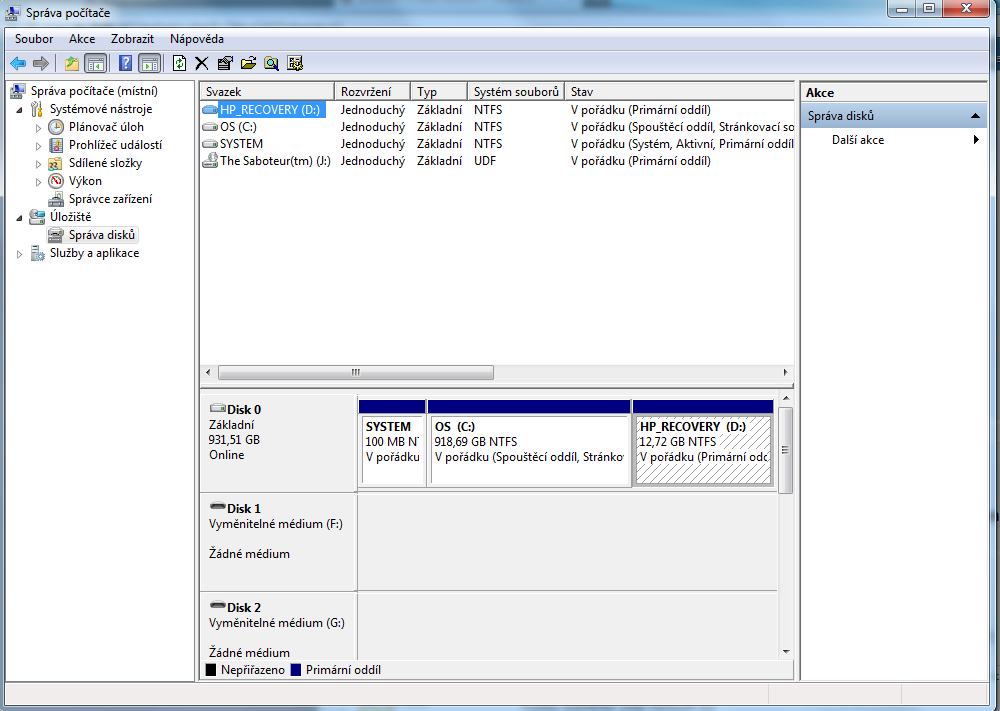Viewport: 1000px width, 711px height.
Task: Click the Plánovač úloh clock icon
Action: pyautogui.click(x=56, y=127)
